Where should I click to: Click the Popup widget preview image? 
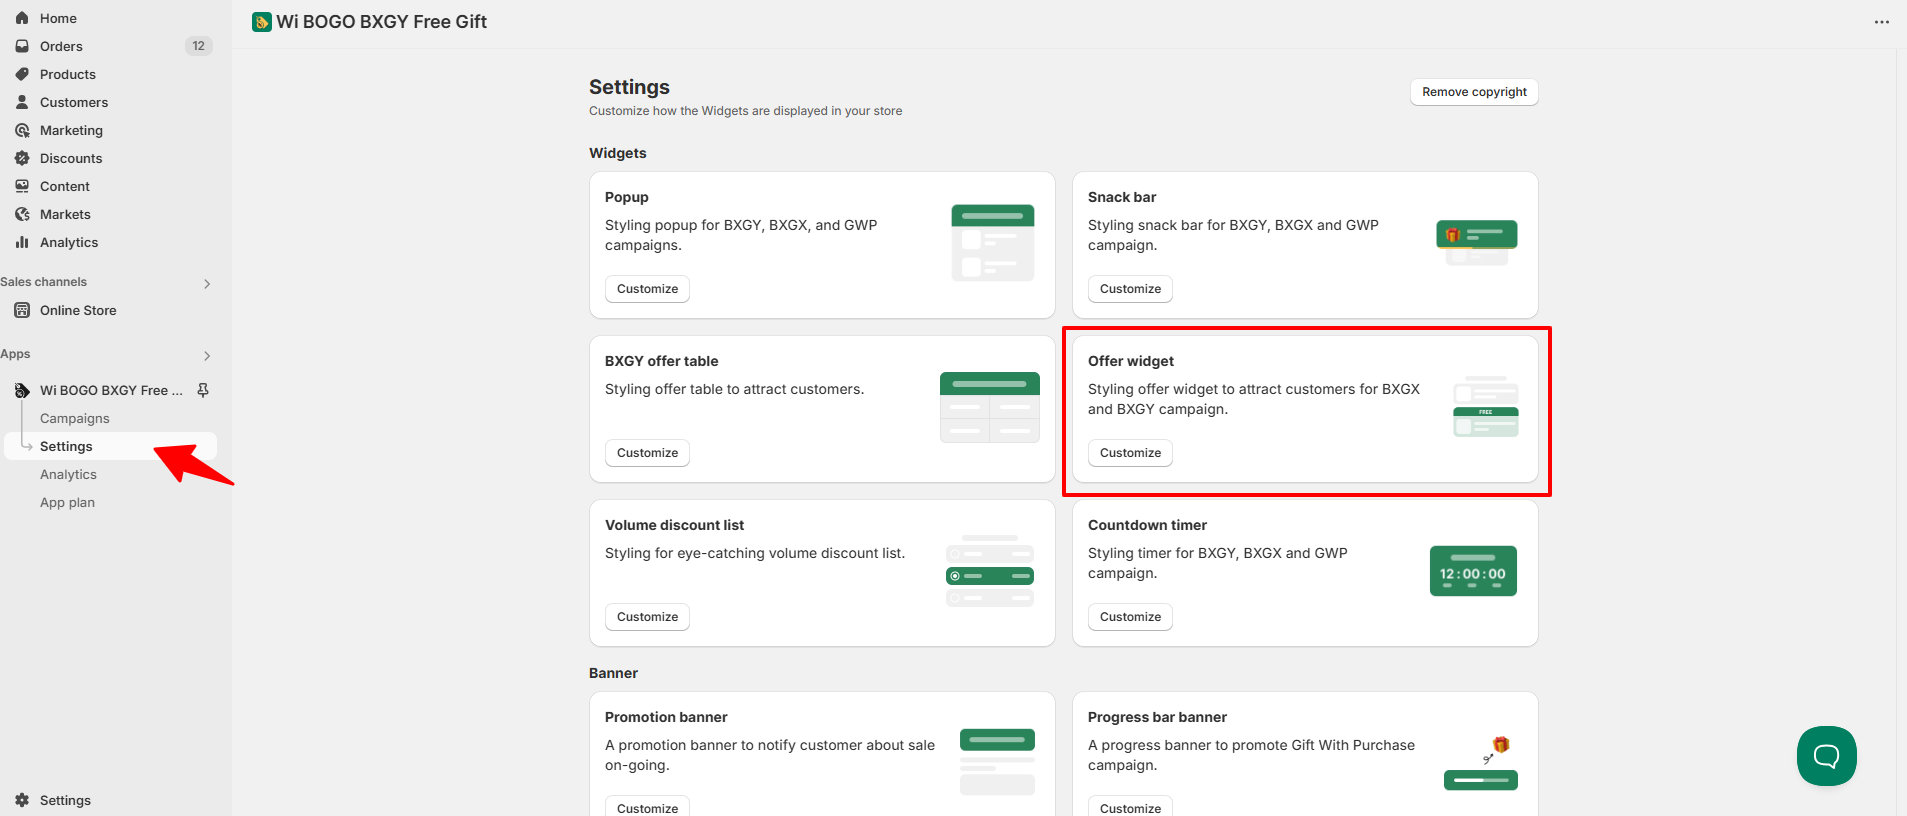(992, 243)
